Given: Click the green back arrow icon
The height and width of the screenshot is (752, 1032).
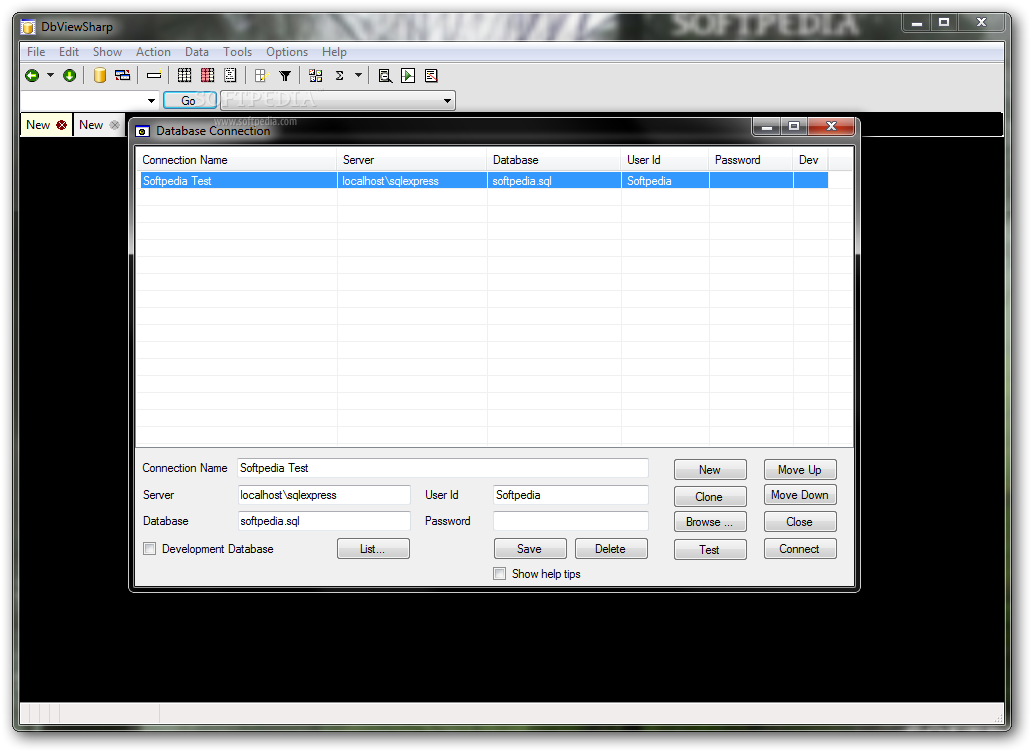Looking at the screenshot, I should [32, 76].
